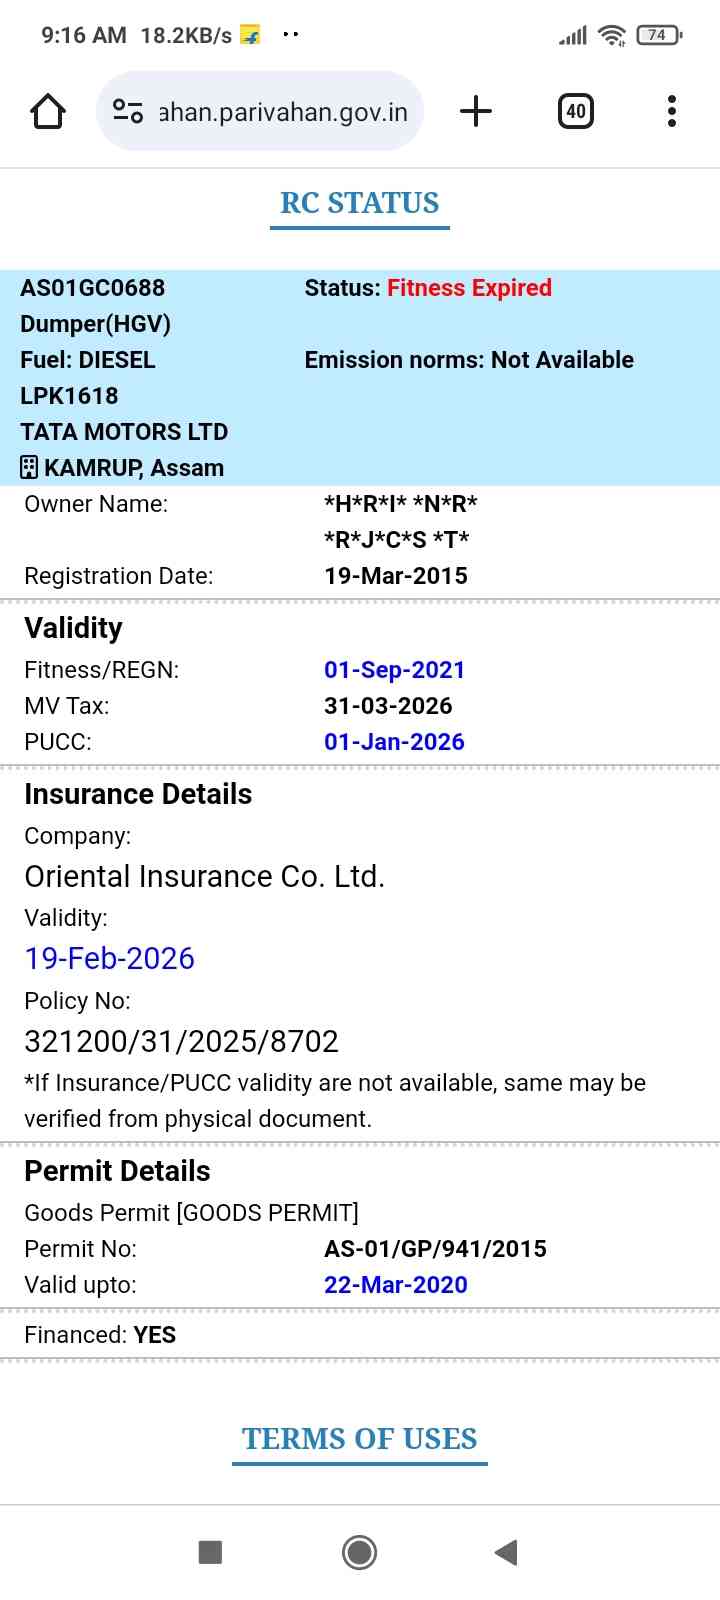Open the TERMS OF USES link
This screenshot has width=720, height=1600.
359,1439
